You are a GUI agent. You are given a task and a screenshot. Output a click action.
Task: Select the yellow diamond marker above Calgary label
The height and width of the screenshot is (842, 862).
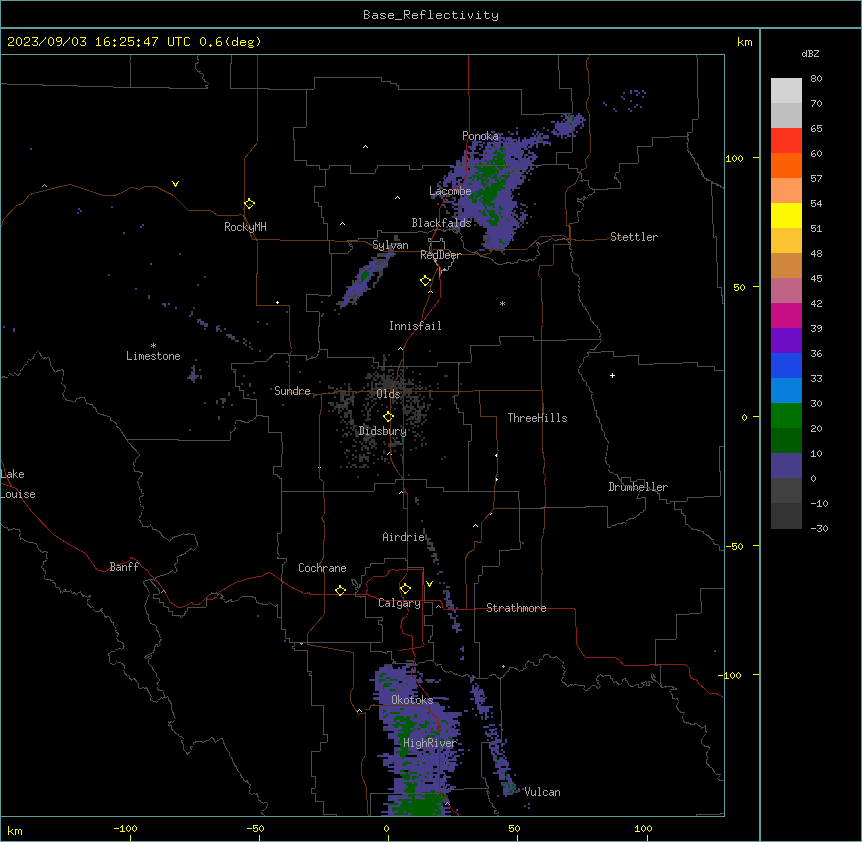pos(405,589)
